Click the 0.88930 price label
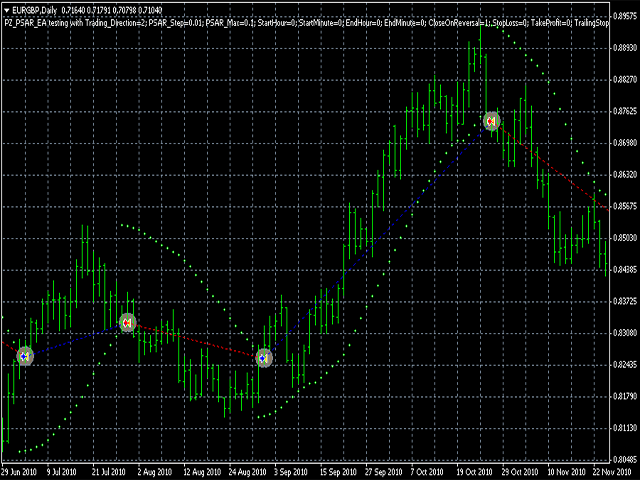This screenshot has height=480, width=640. tap(626, 48)
